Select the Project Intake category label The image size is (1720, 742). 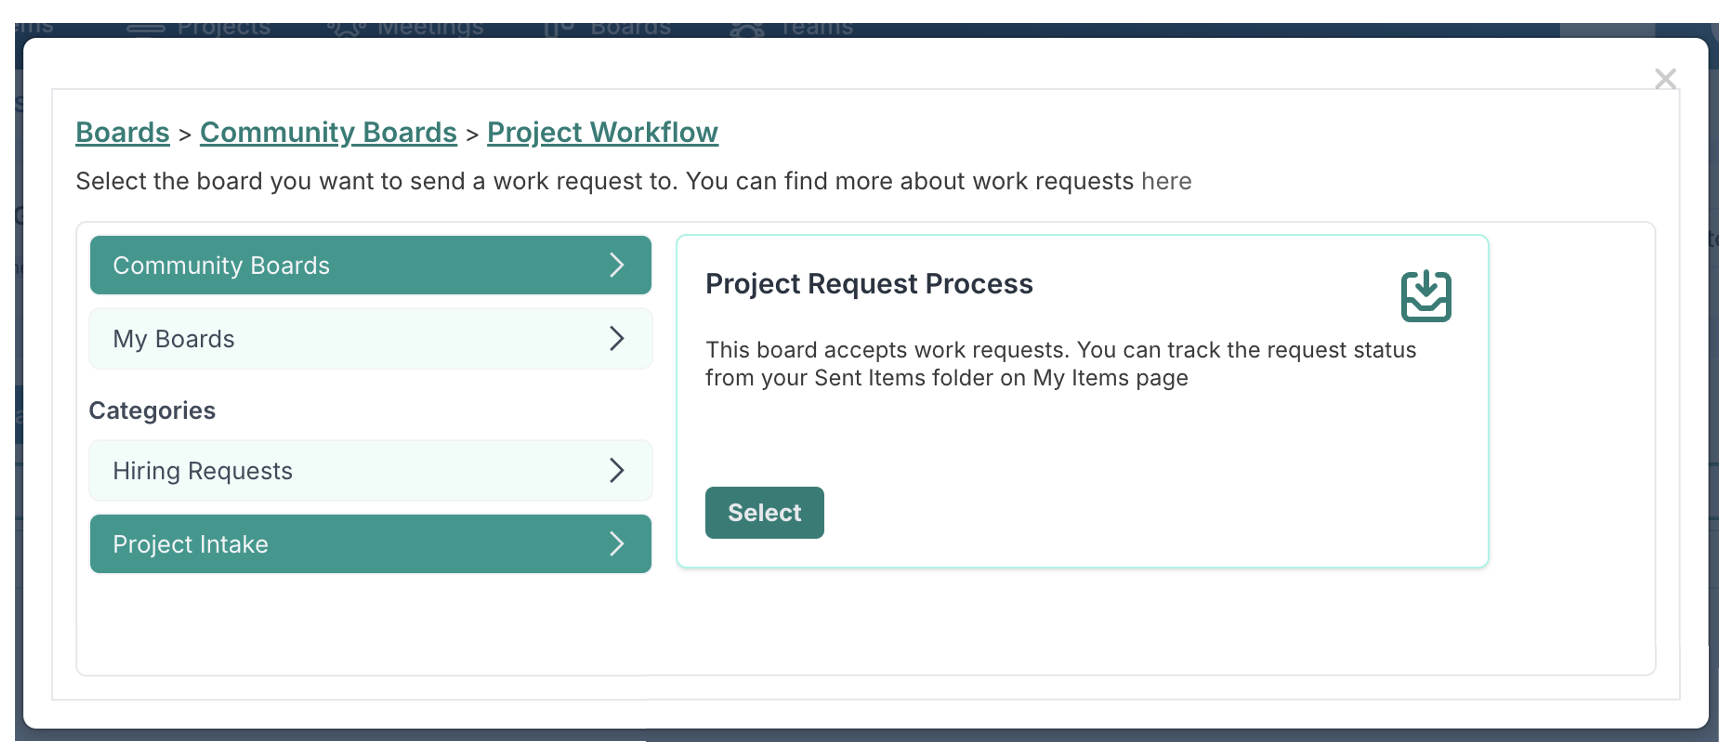pyautogui.click(x=191, y=544)
